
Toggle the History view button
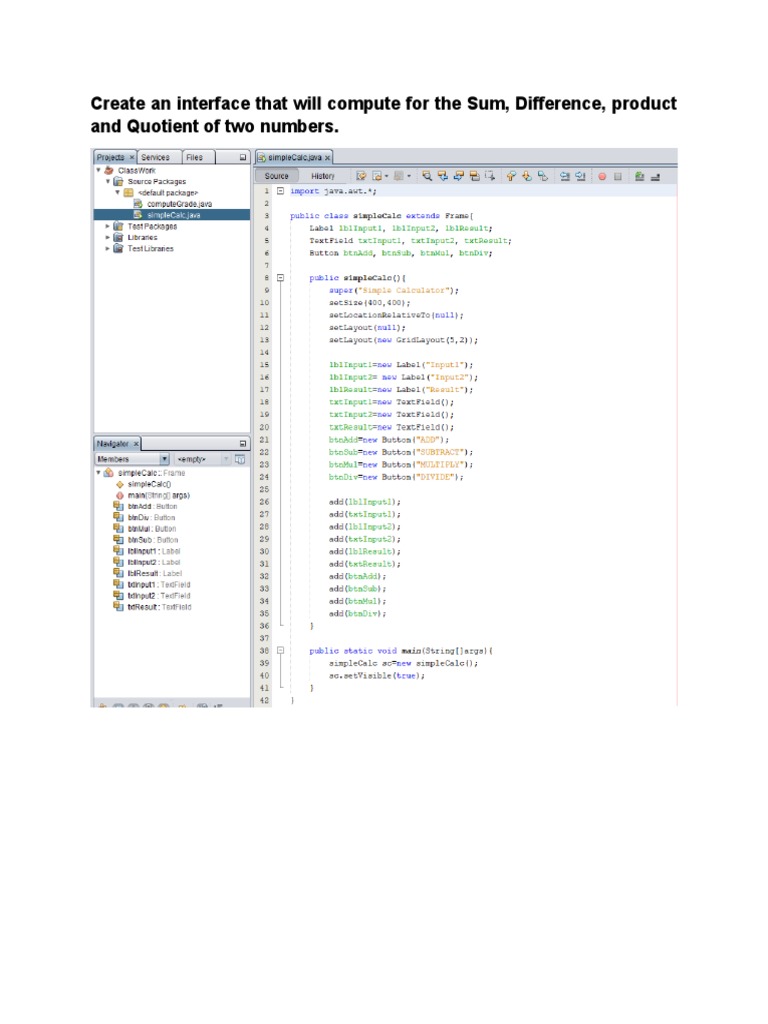[x=323, y=176]
